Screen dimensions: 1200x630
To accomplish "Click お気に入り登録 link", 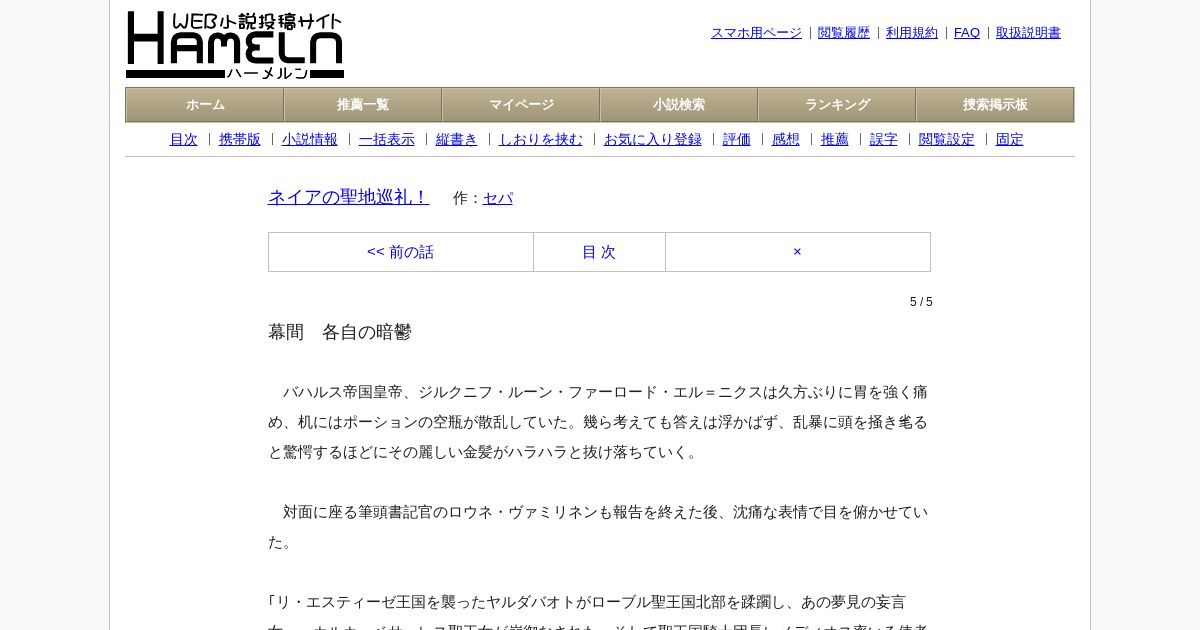I will coord(653,140).
